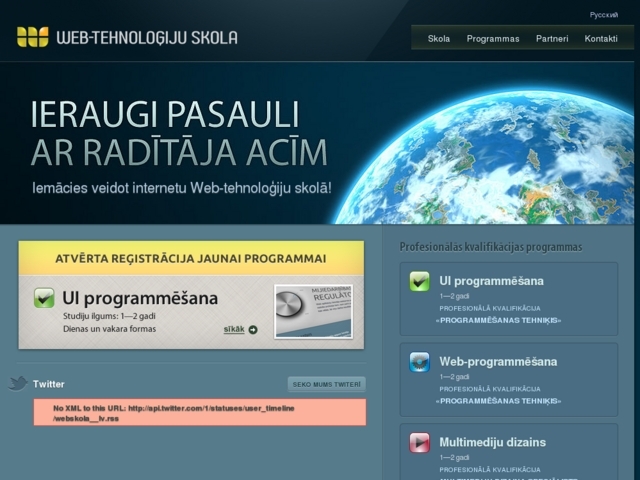
Task: Click the blue gear icon for Web-programmēšana
Action: tap(420, 362)
